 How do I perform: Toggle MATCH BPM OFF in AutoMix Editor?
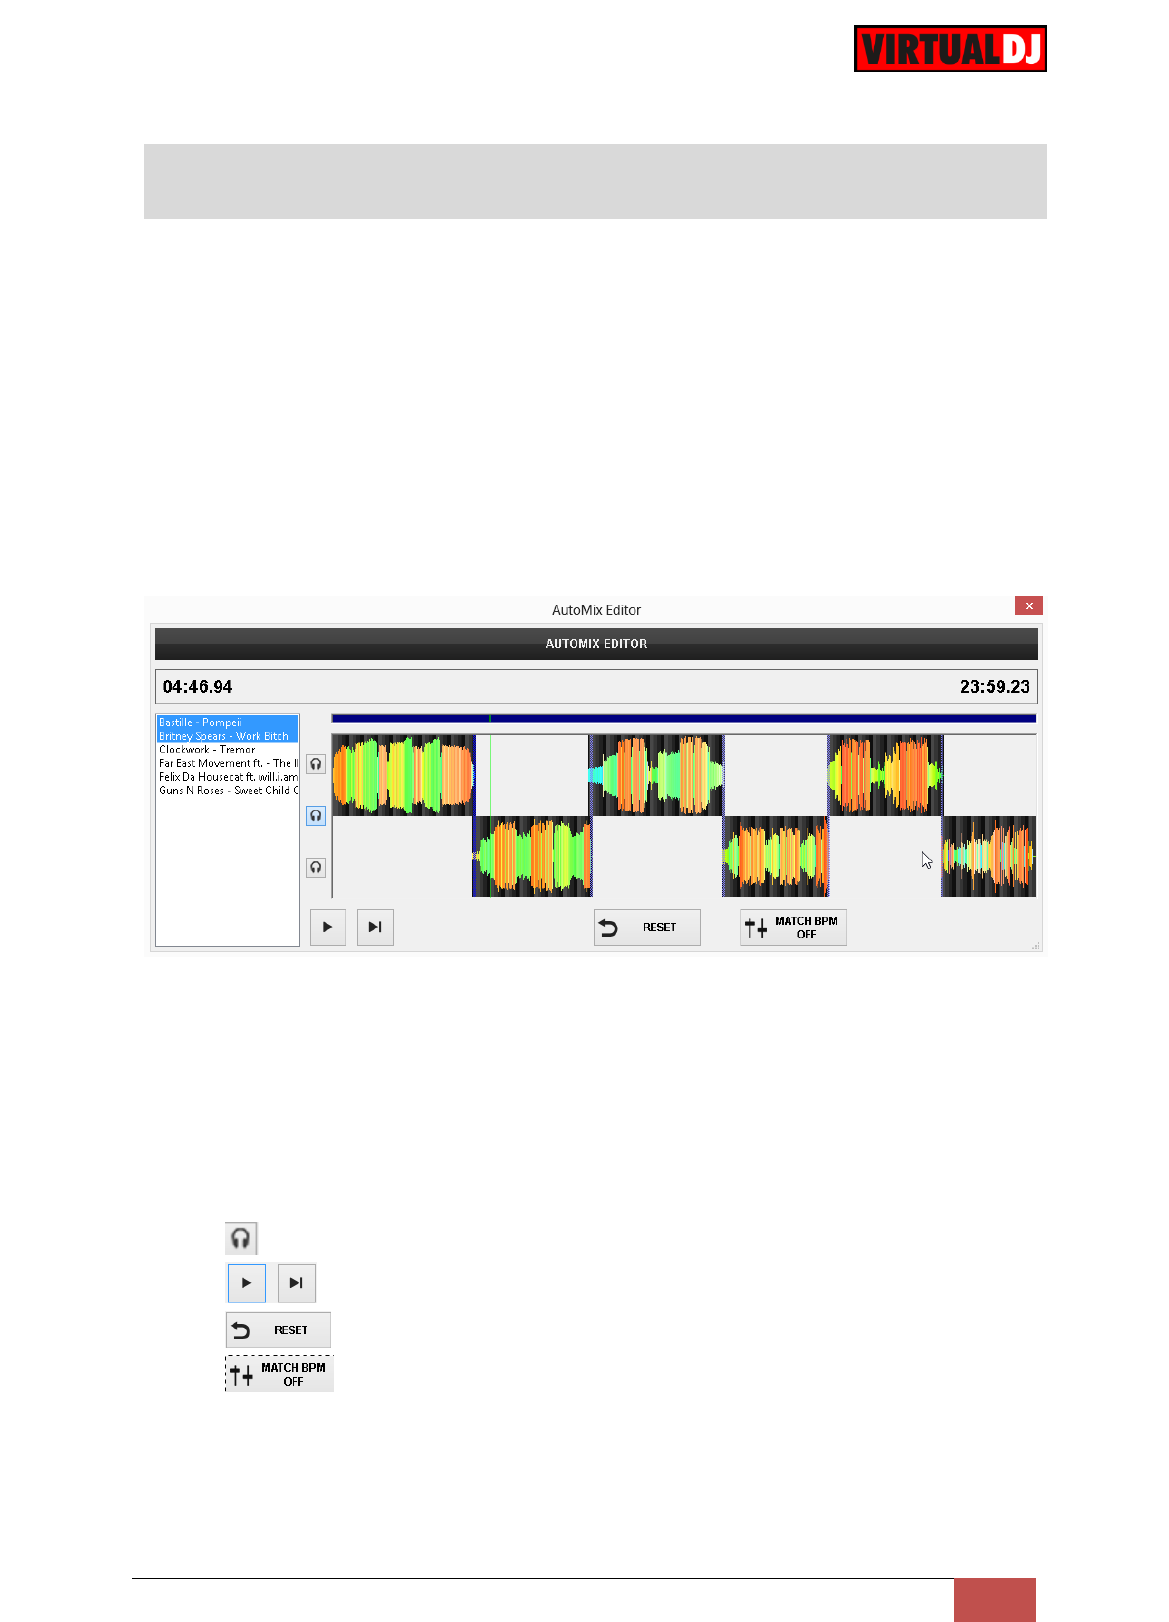pos(793,927)
